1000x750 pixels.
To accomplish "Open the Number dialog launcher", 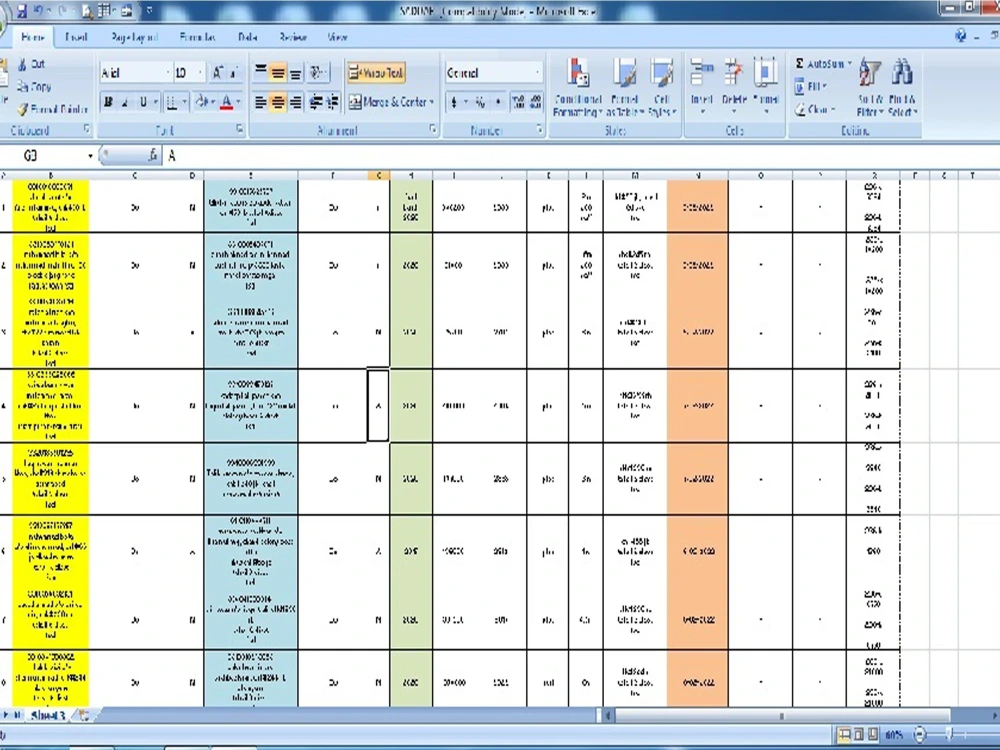I will tap(540, 129).
